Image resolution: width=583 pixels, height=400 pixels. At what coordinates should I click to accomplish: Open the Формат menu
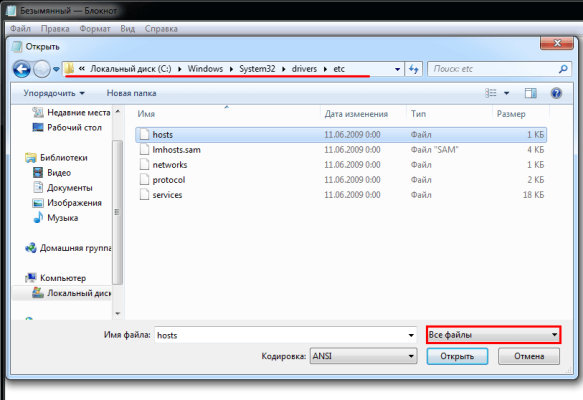pyautogui.click(x=95, y=29)
